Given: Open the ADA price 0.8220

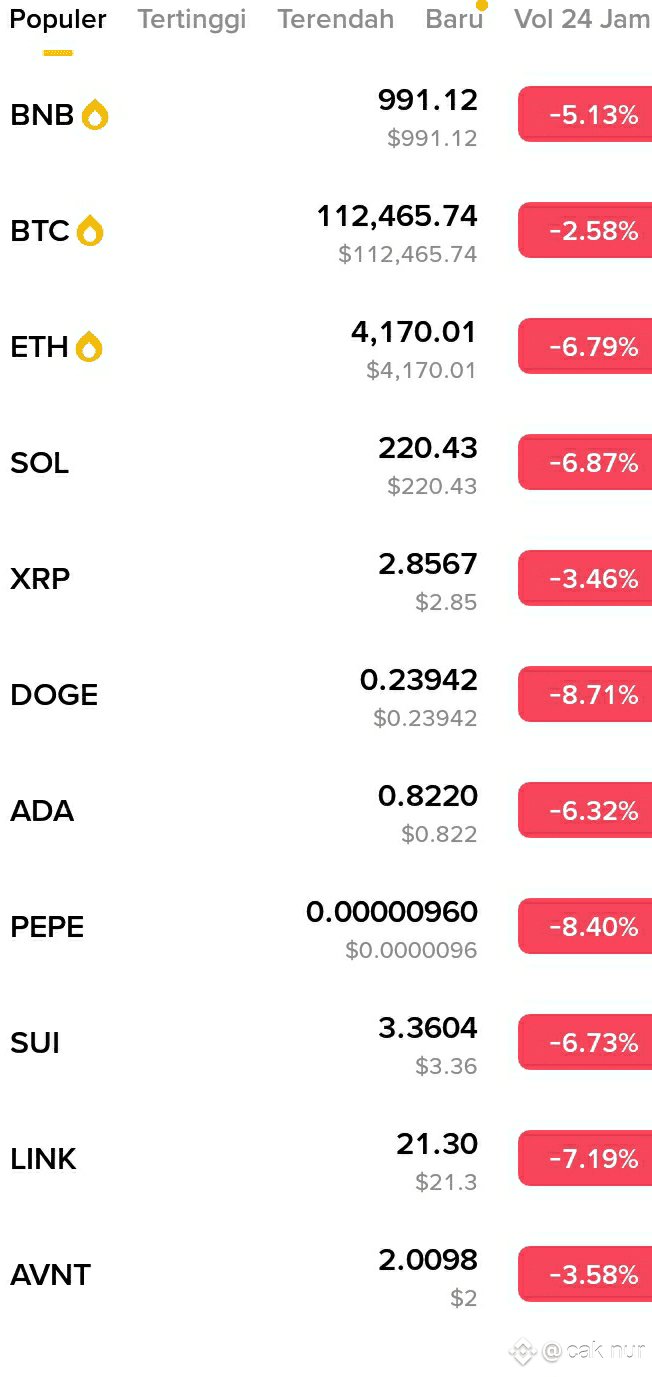Looking at the screenshot, I should click(x=428, y=796).
